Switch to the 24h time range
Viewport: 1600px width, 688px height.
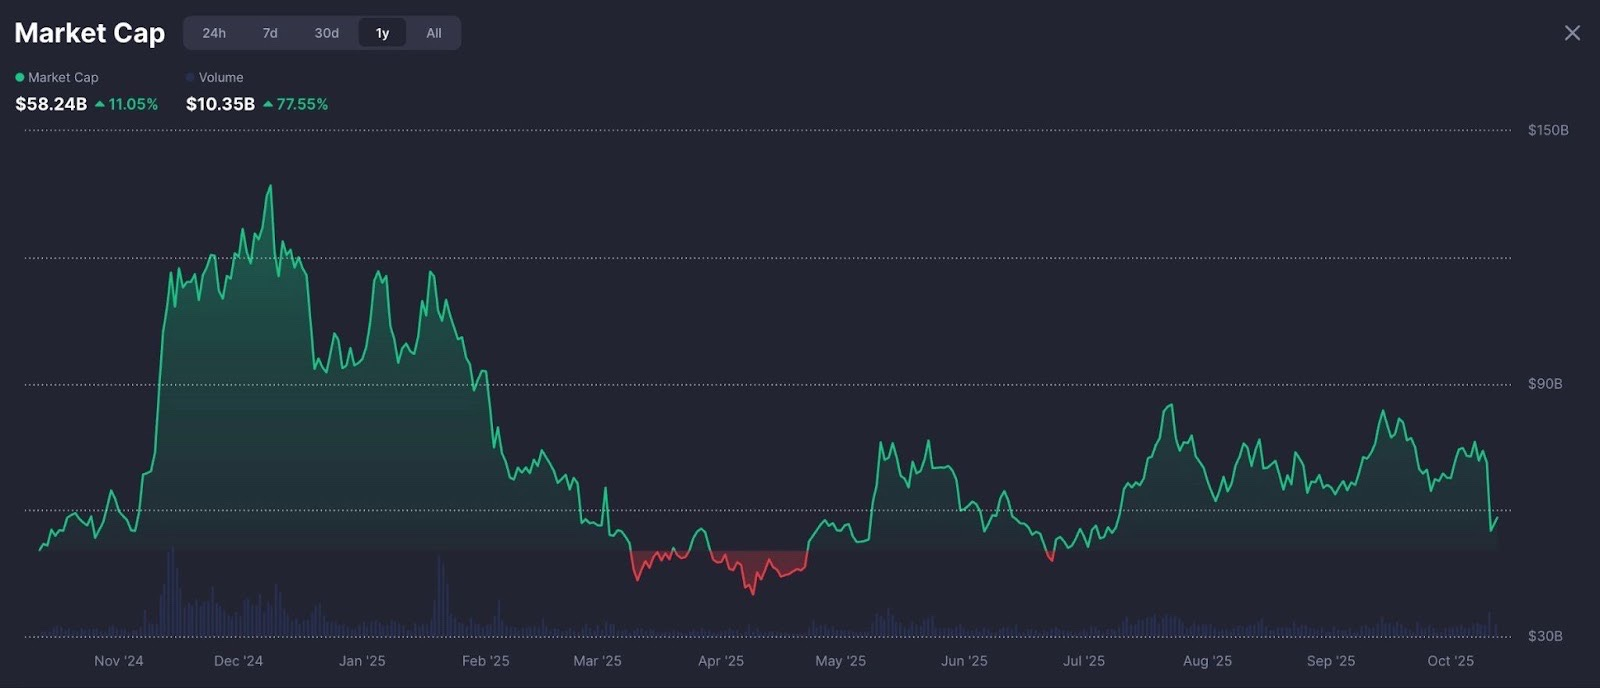pos(214,33)
